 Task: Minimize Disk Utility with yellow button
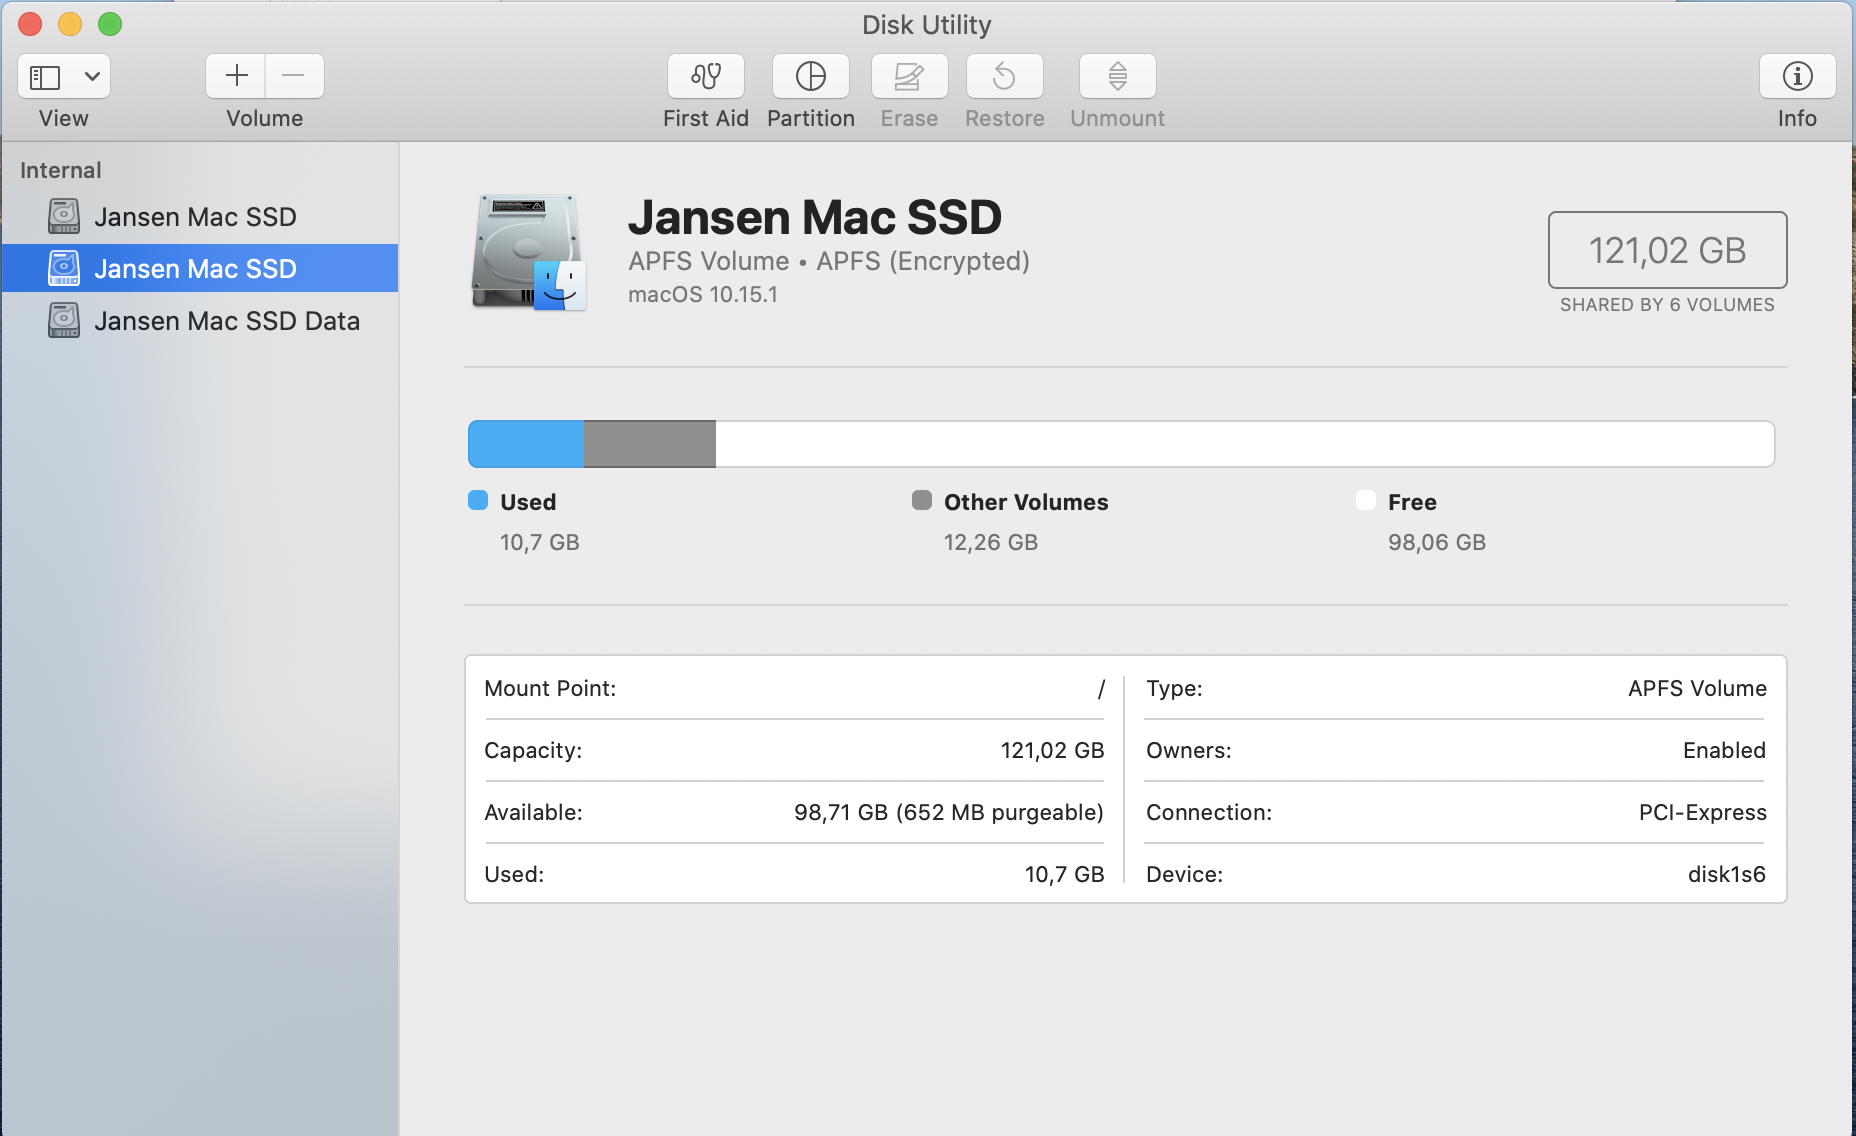70,24
